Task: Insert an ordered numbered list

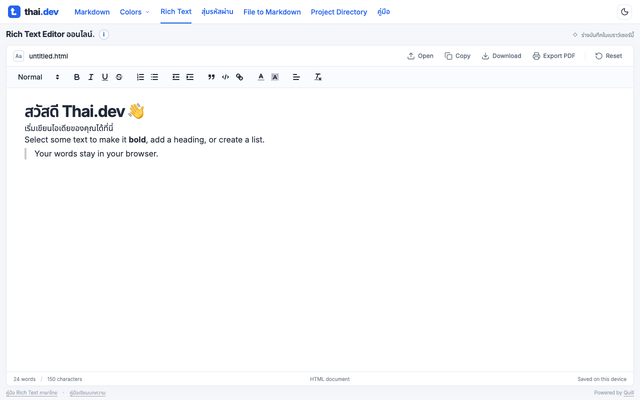Action: (140, 77)
